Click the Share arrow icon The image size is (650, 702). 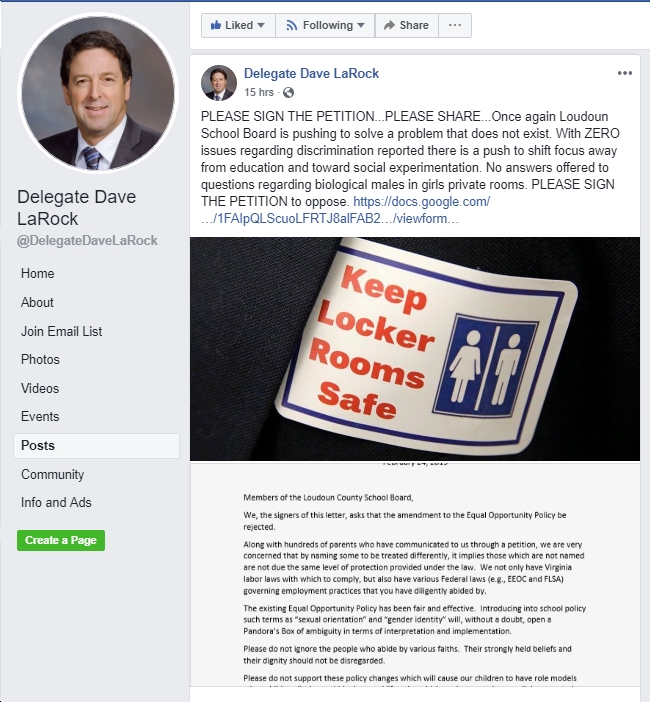(x=389, y=25)
